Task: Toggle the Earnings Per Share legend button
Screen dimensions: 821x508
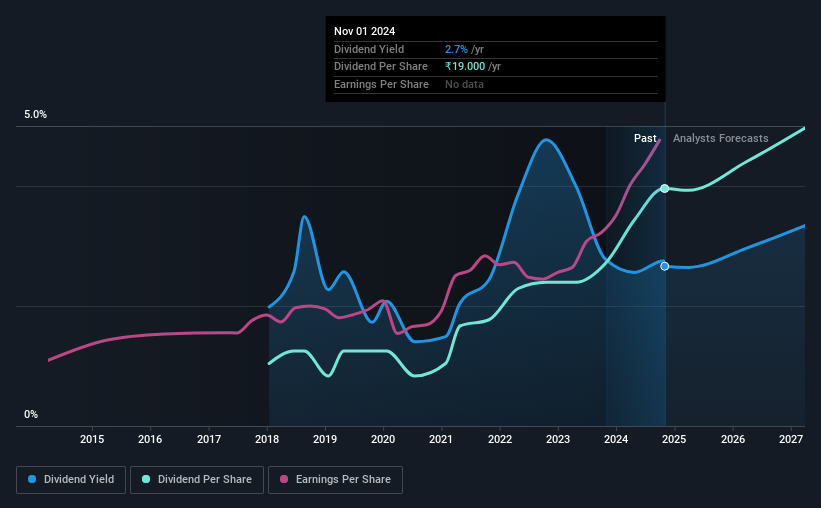Action: pos(335,480)
